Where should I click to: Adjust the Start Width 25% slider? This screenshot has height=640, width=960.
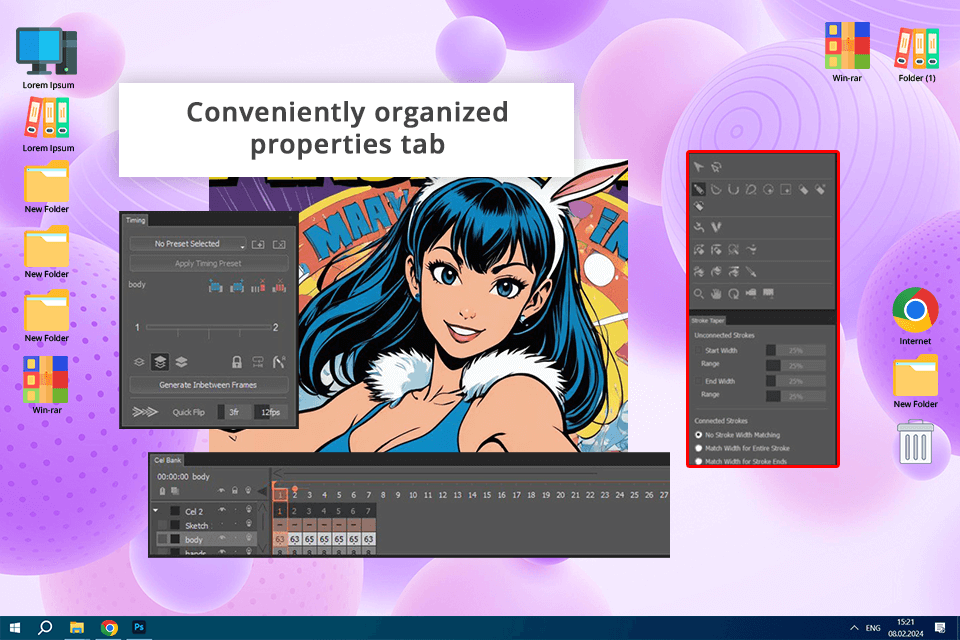point(795,350)
